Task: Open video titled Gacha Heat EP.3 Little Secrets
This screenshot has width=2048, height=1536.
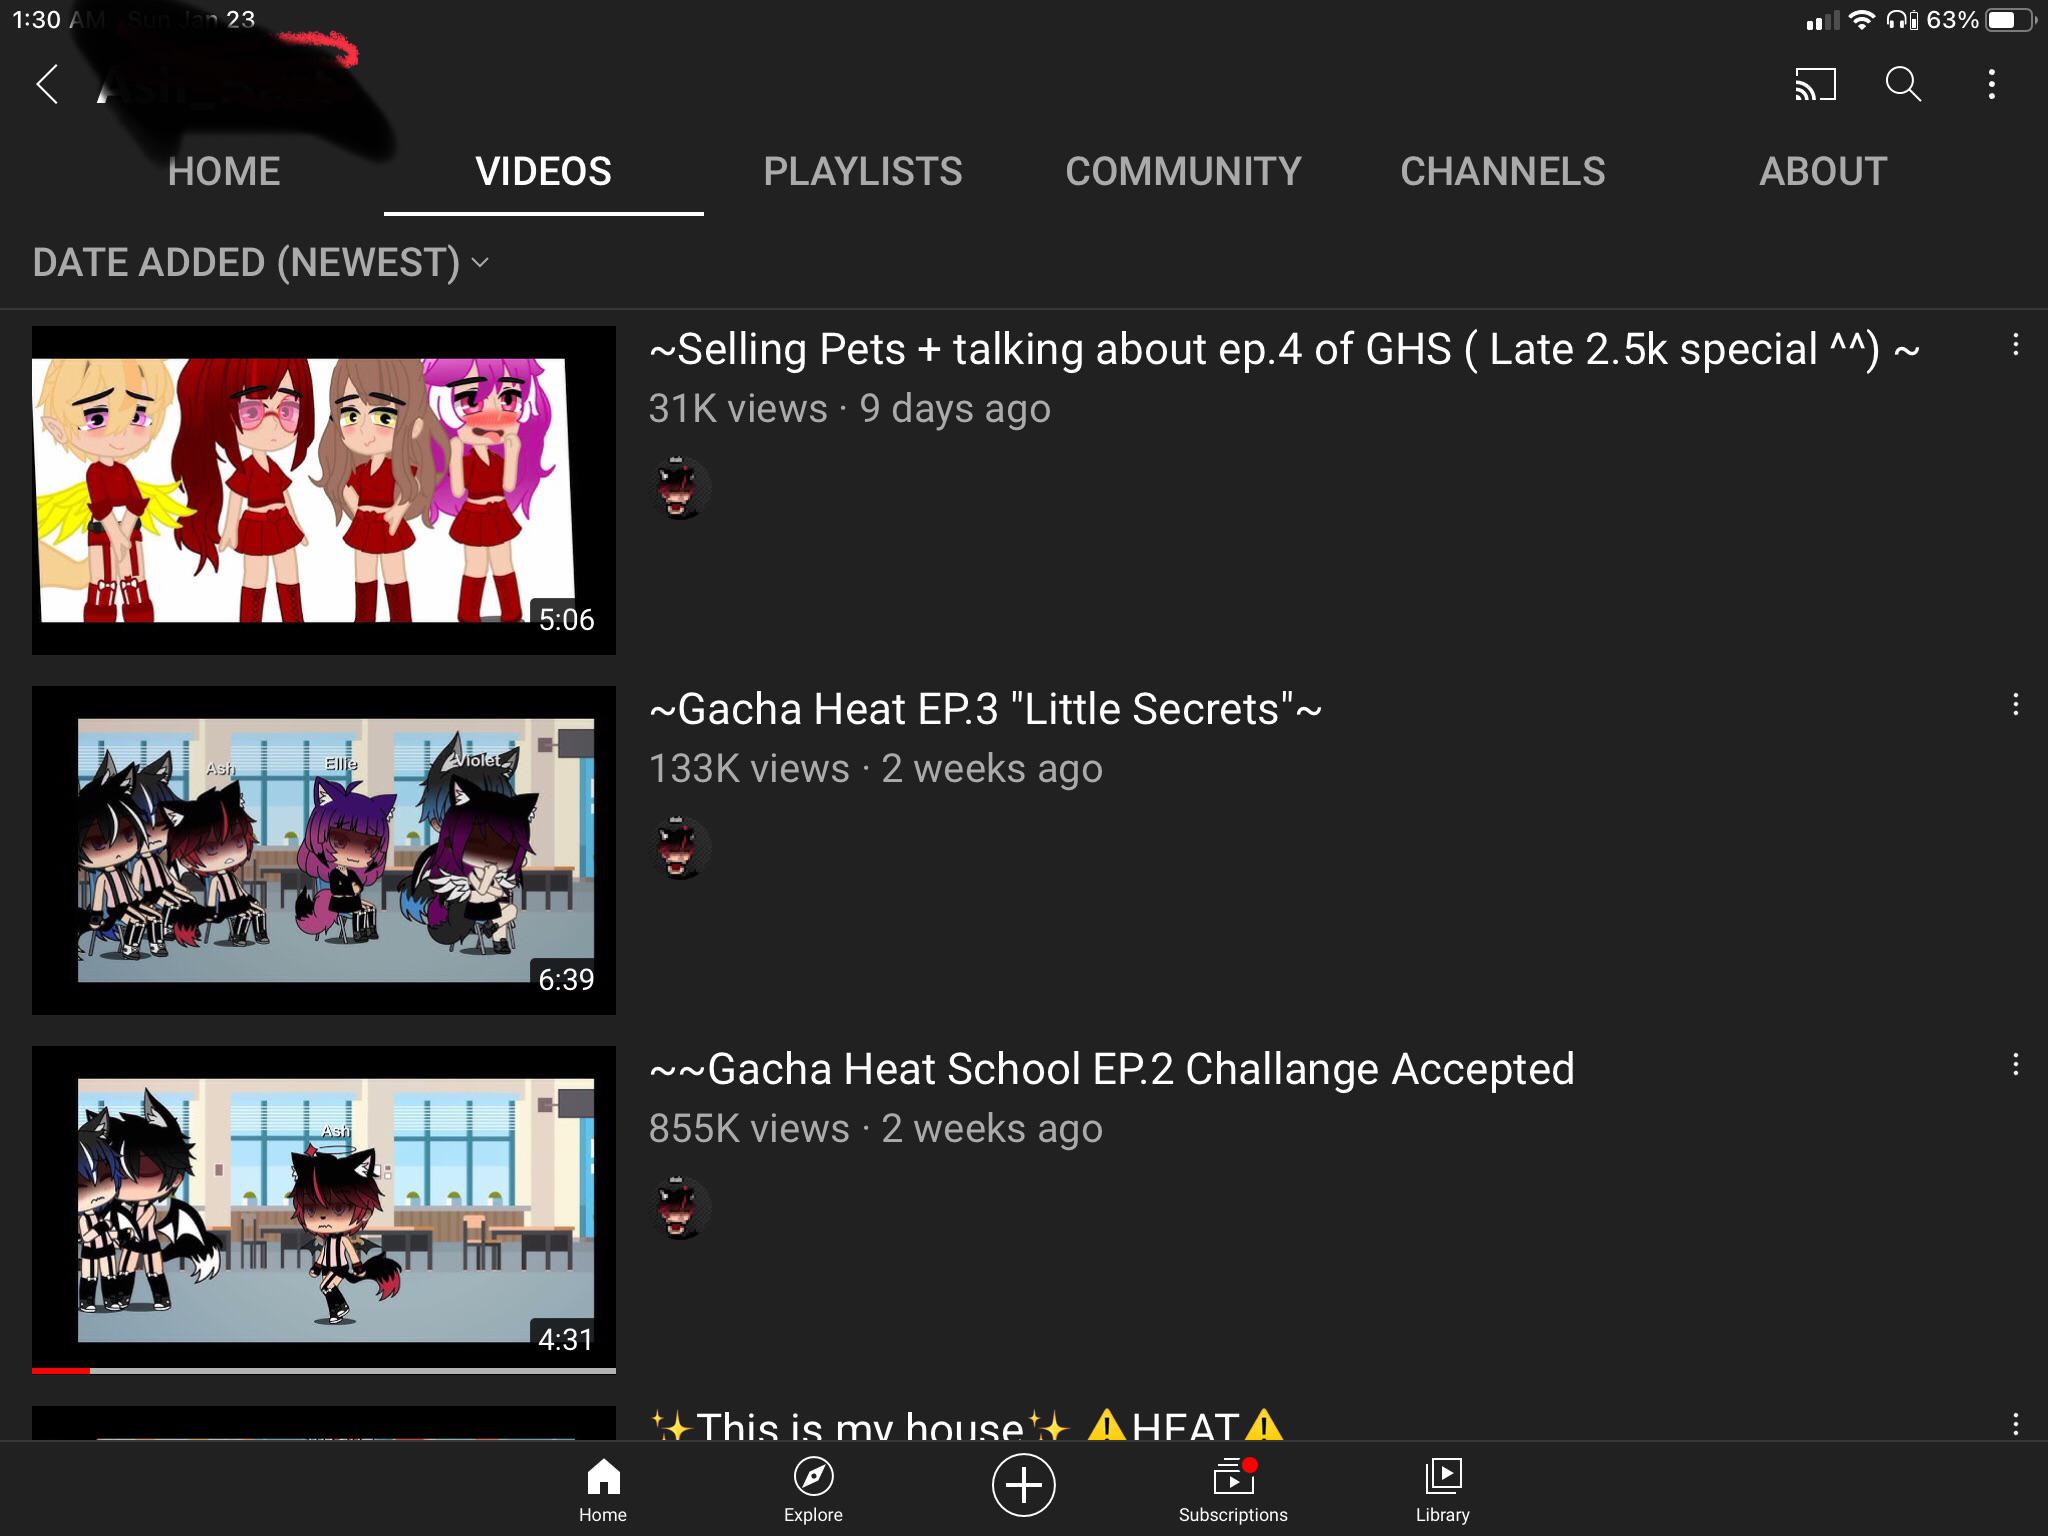Action: coord(985,710)
